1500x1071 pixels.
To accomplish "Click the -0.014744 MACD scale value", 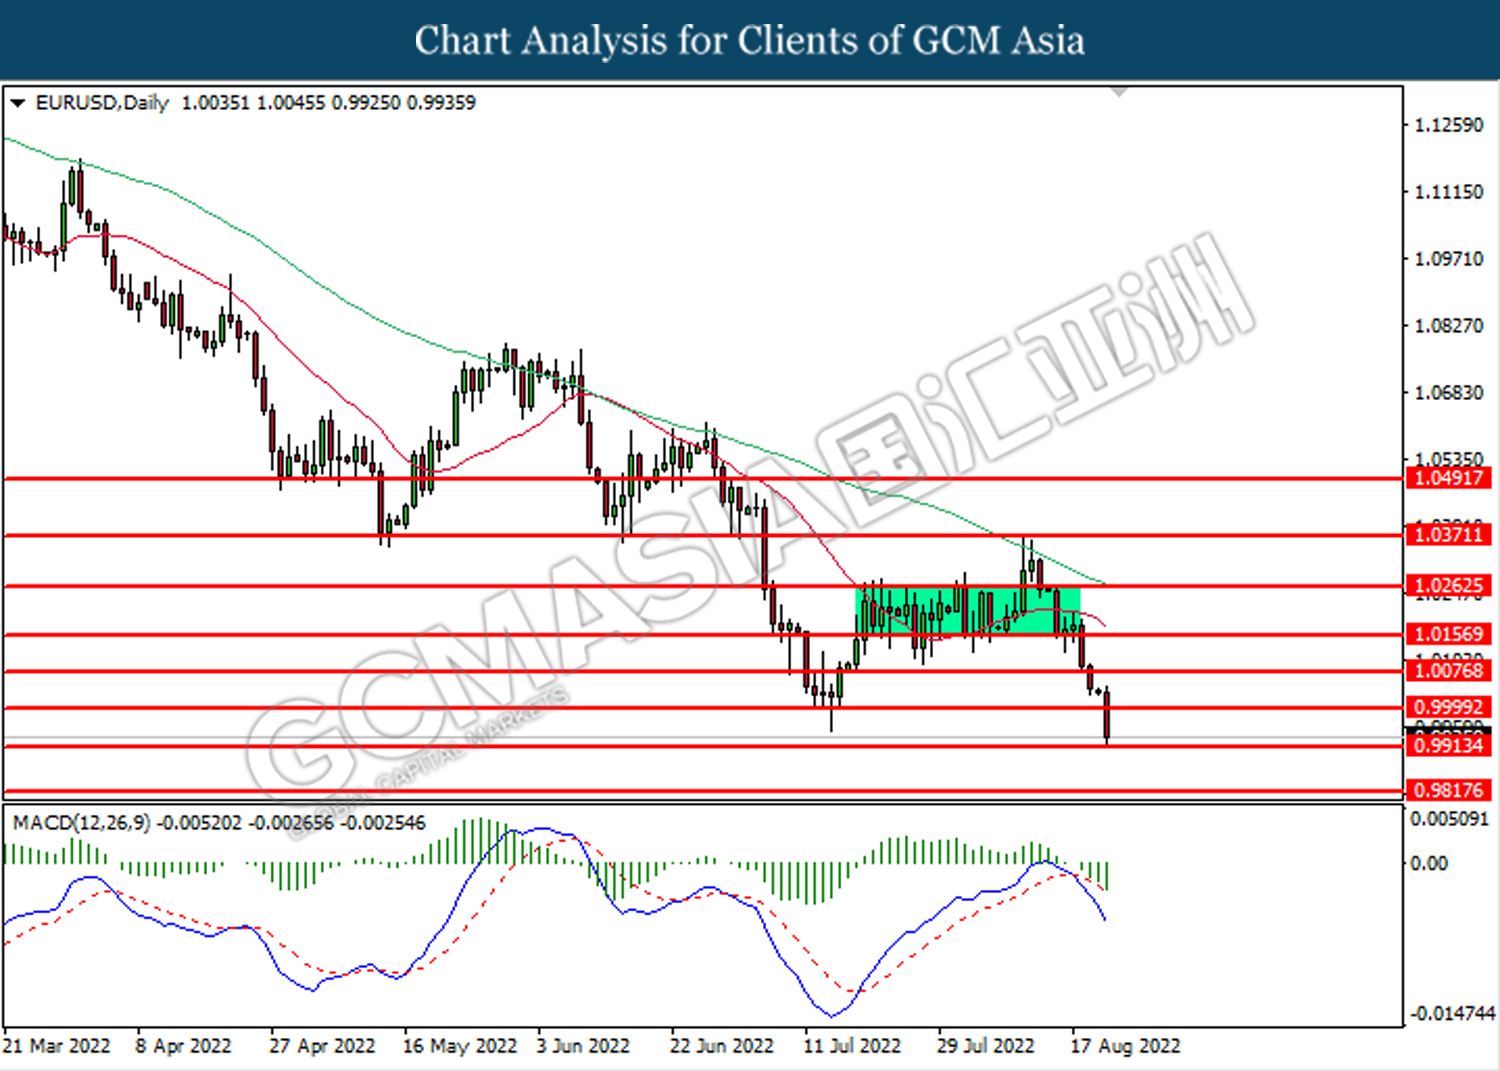I will coord(1452,1014).
